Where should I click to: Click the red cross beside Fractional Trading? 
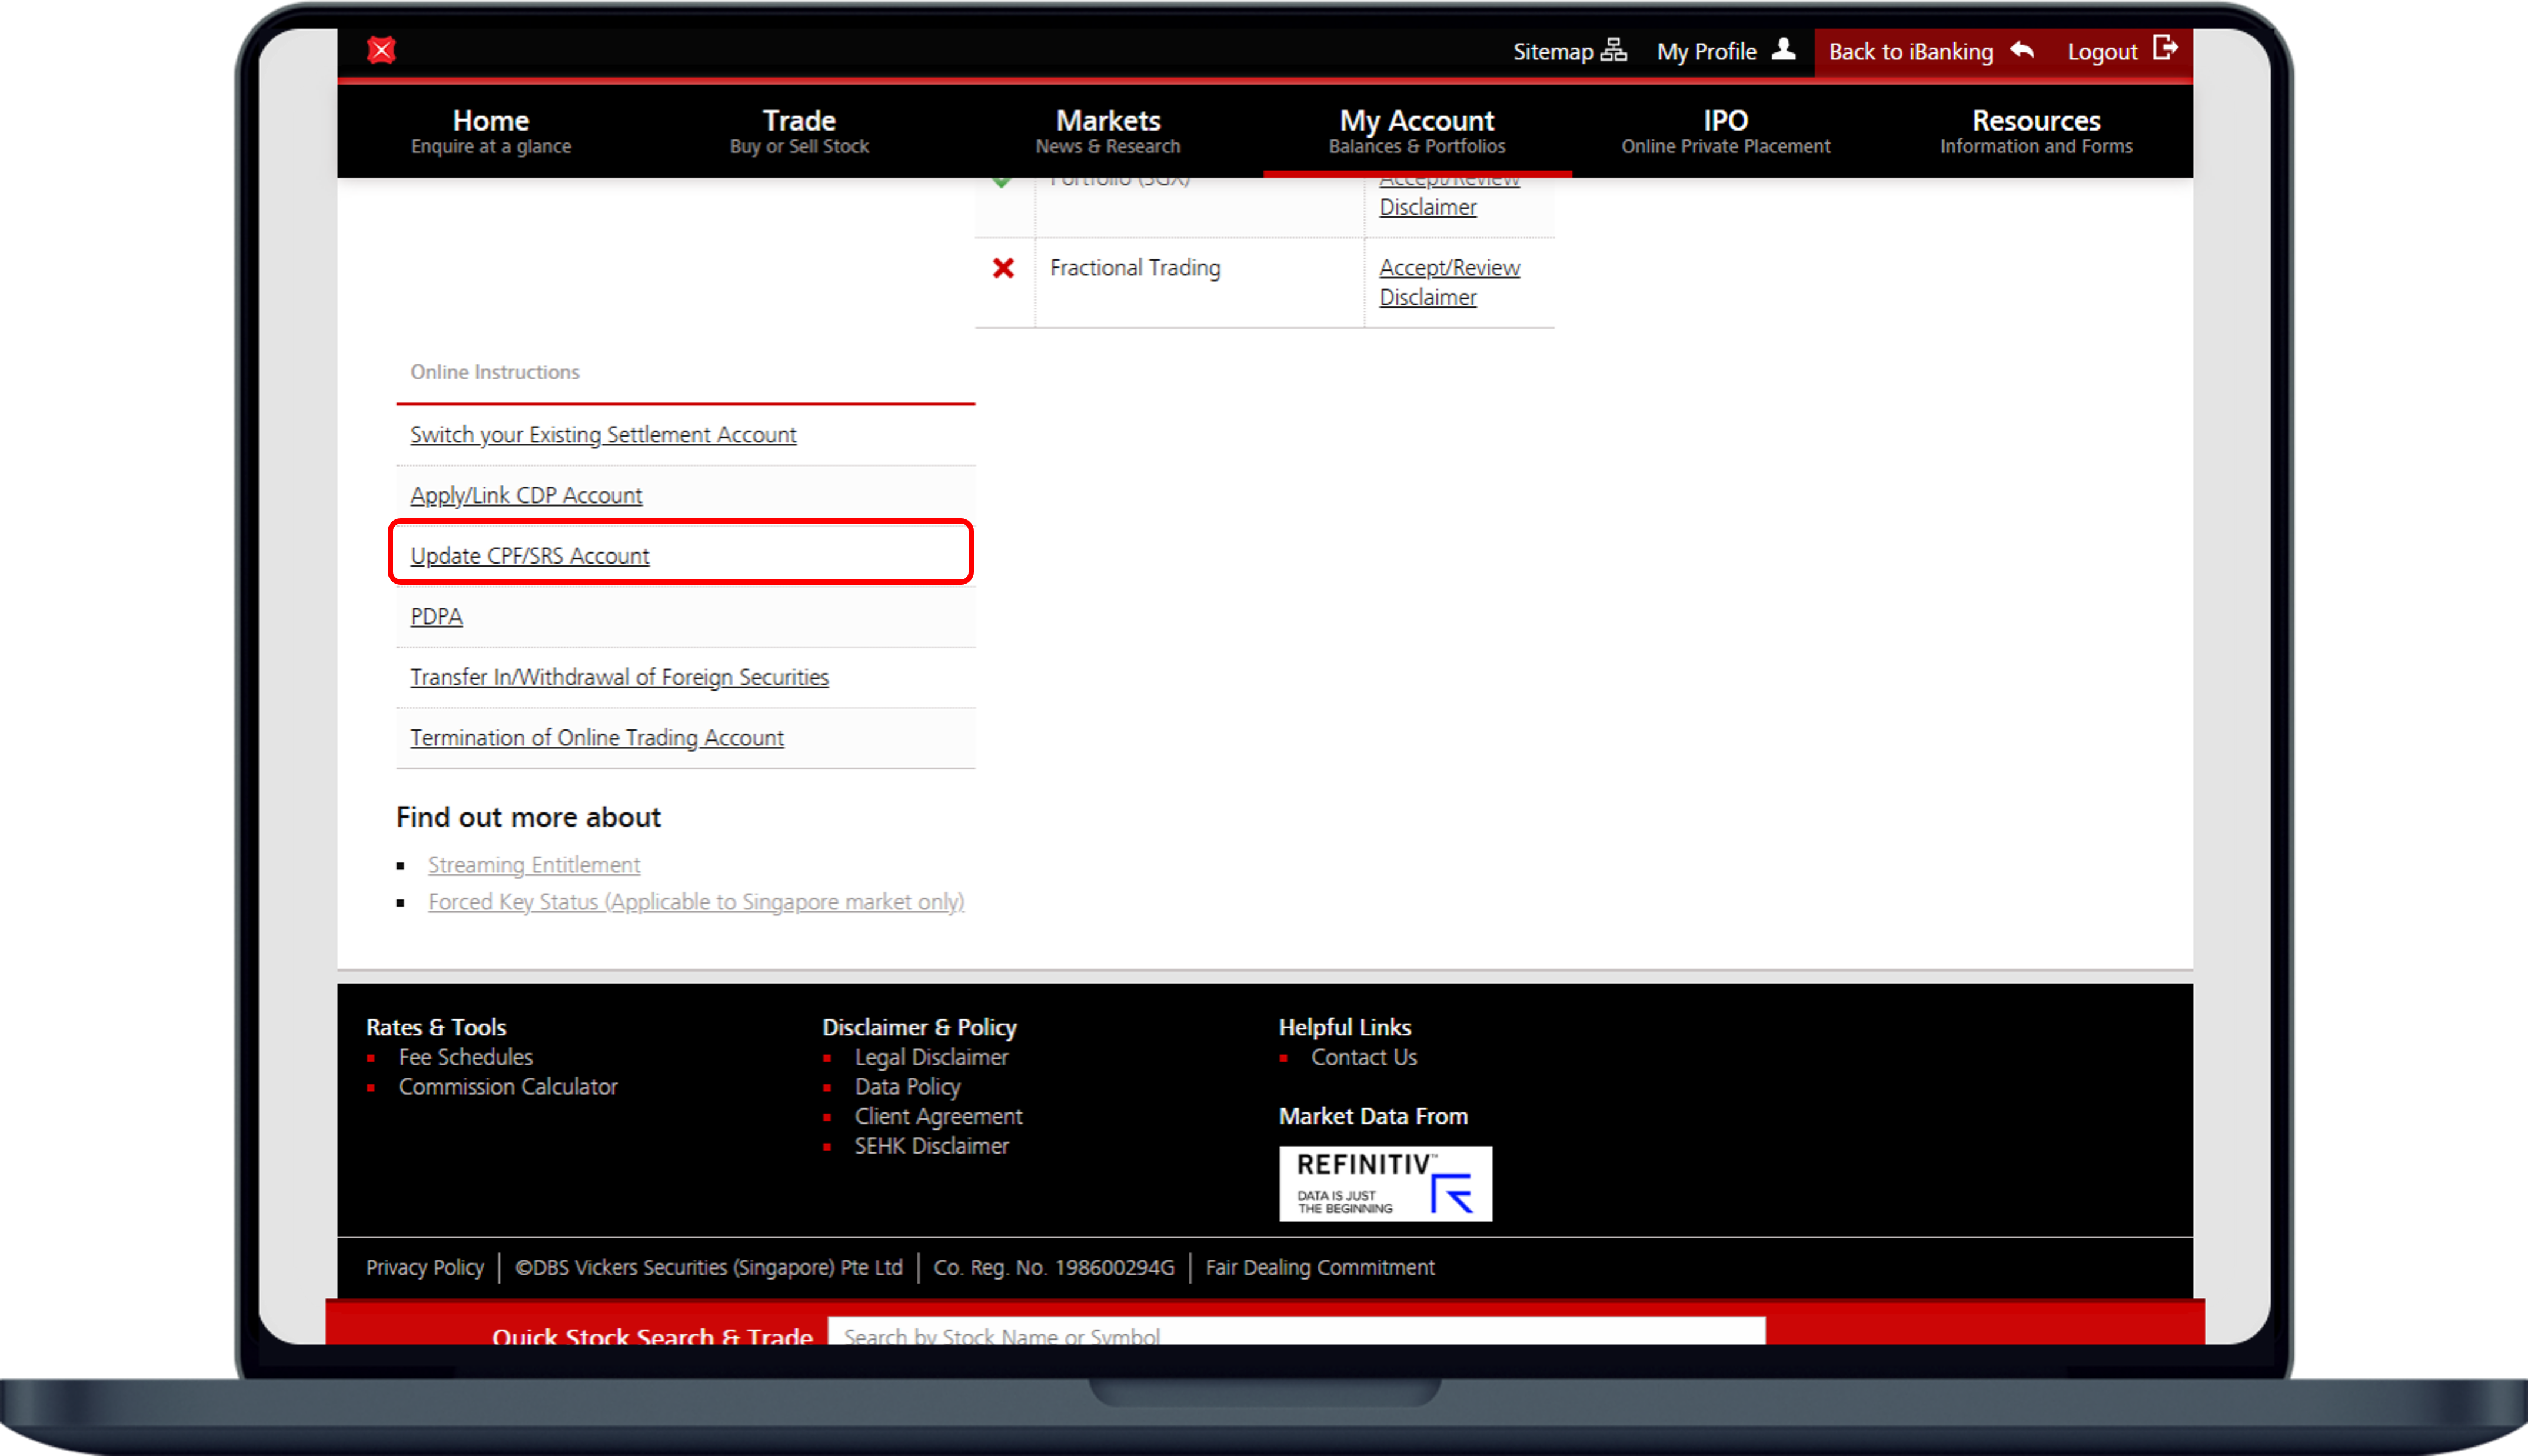click(1003, 268)
